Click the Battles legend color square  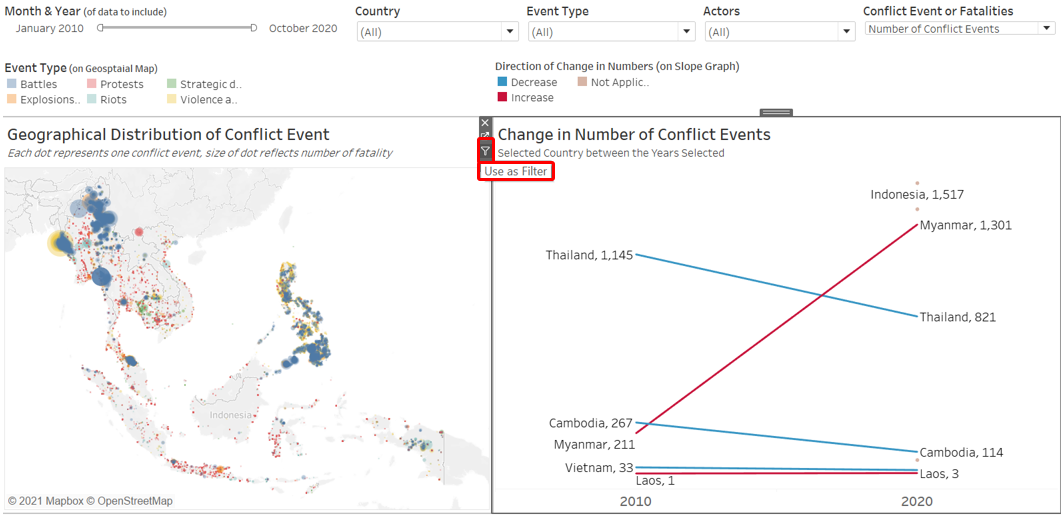click(11, 85)
